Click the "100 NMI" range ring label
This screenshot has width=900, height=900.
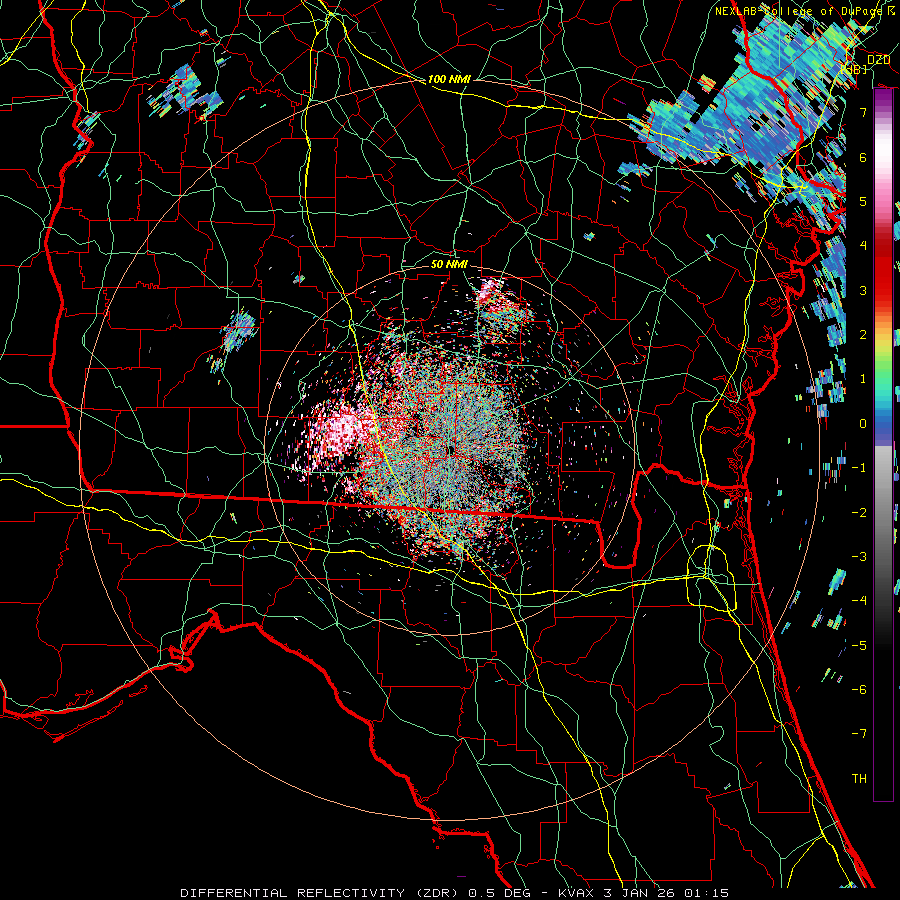tap(449, 79)
